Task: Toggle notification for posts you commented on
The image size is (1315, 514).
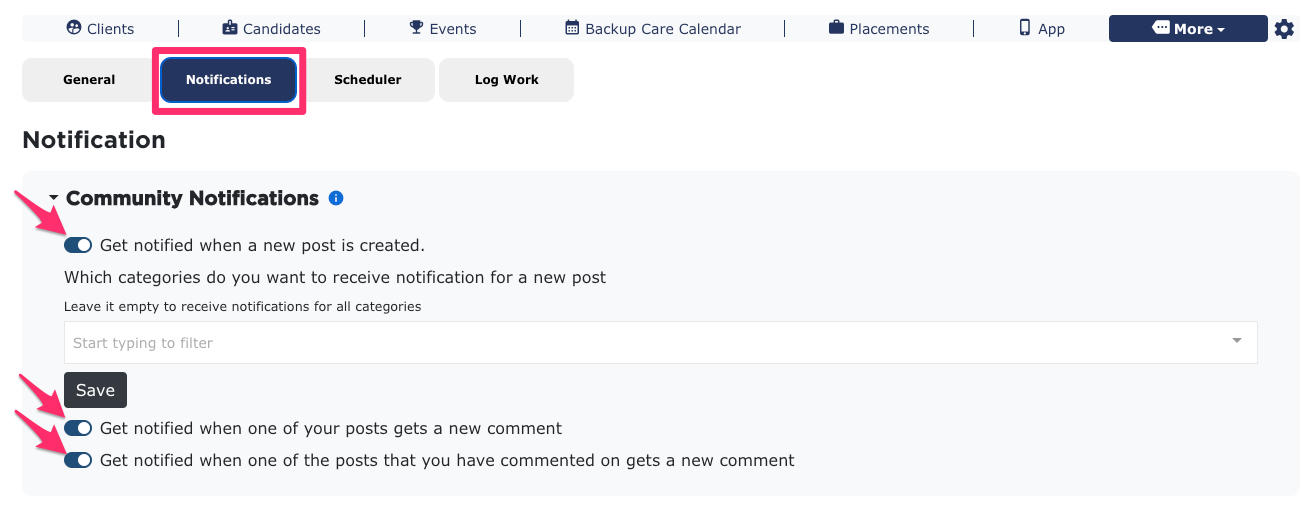Action: point(78,460)
